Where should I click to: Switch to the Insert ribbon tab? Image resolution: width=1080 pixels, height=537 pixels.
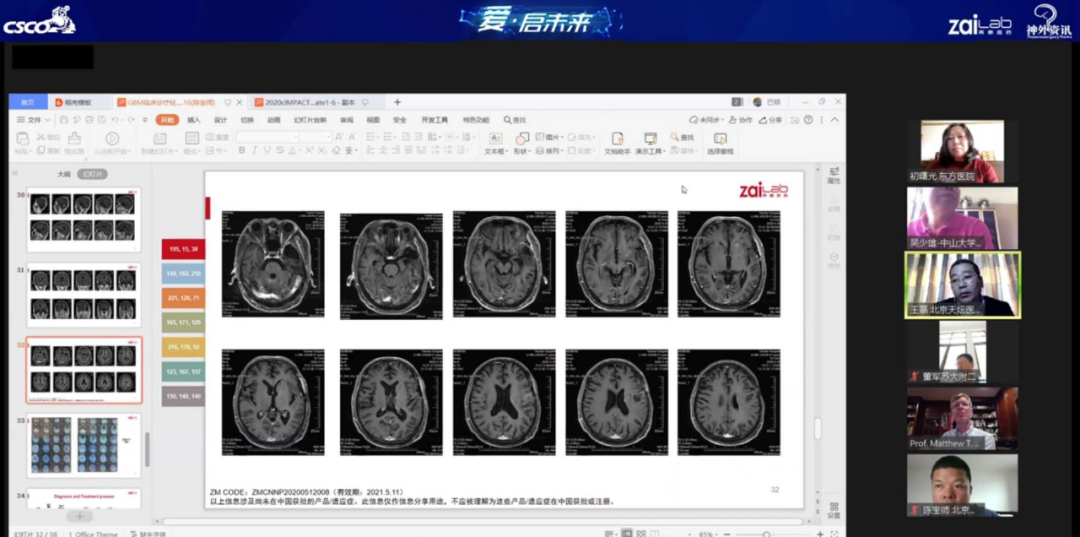[x=194, y=119]
